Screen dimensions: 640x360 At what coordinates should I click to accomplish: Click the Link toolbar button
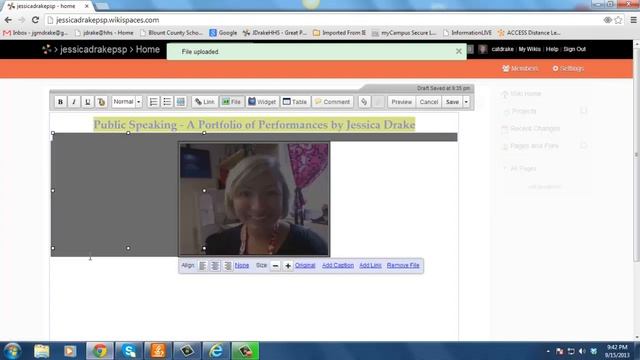click(x=205, y=102)
